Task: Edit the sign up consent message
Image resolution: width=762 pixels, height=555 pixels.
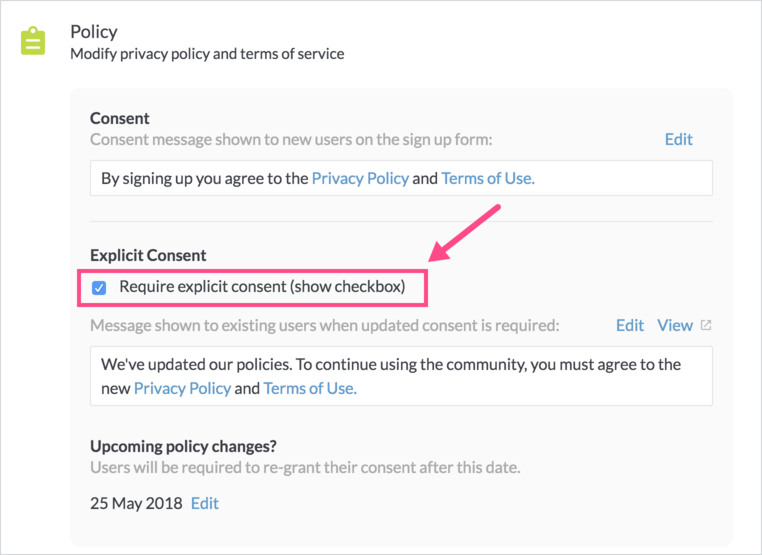Action: 678,139
